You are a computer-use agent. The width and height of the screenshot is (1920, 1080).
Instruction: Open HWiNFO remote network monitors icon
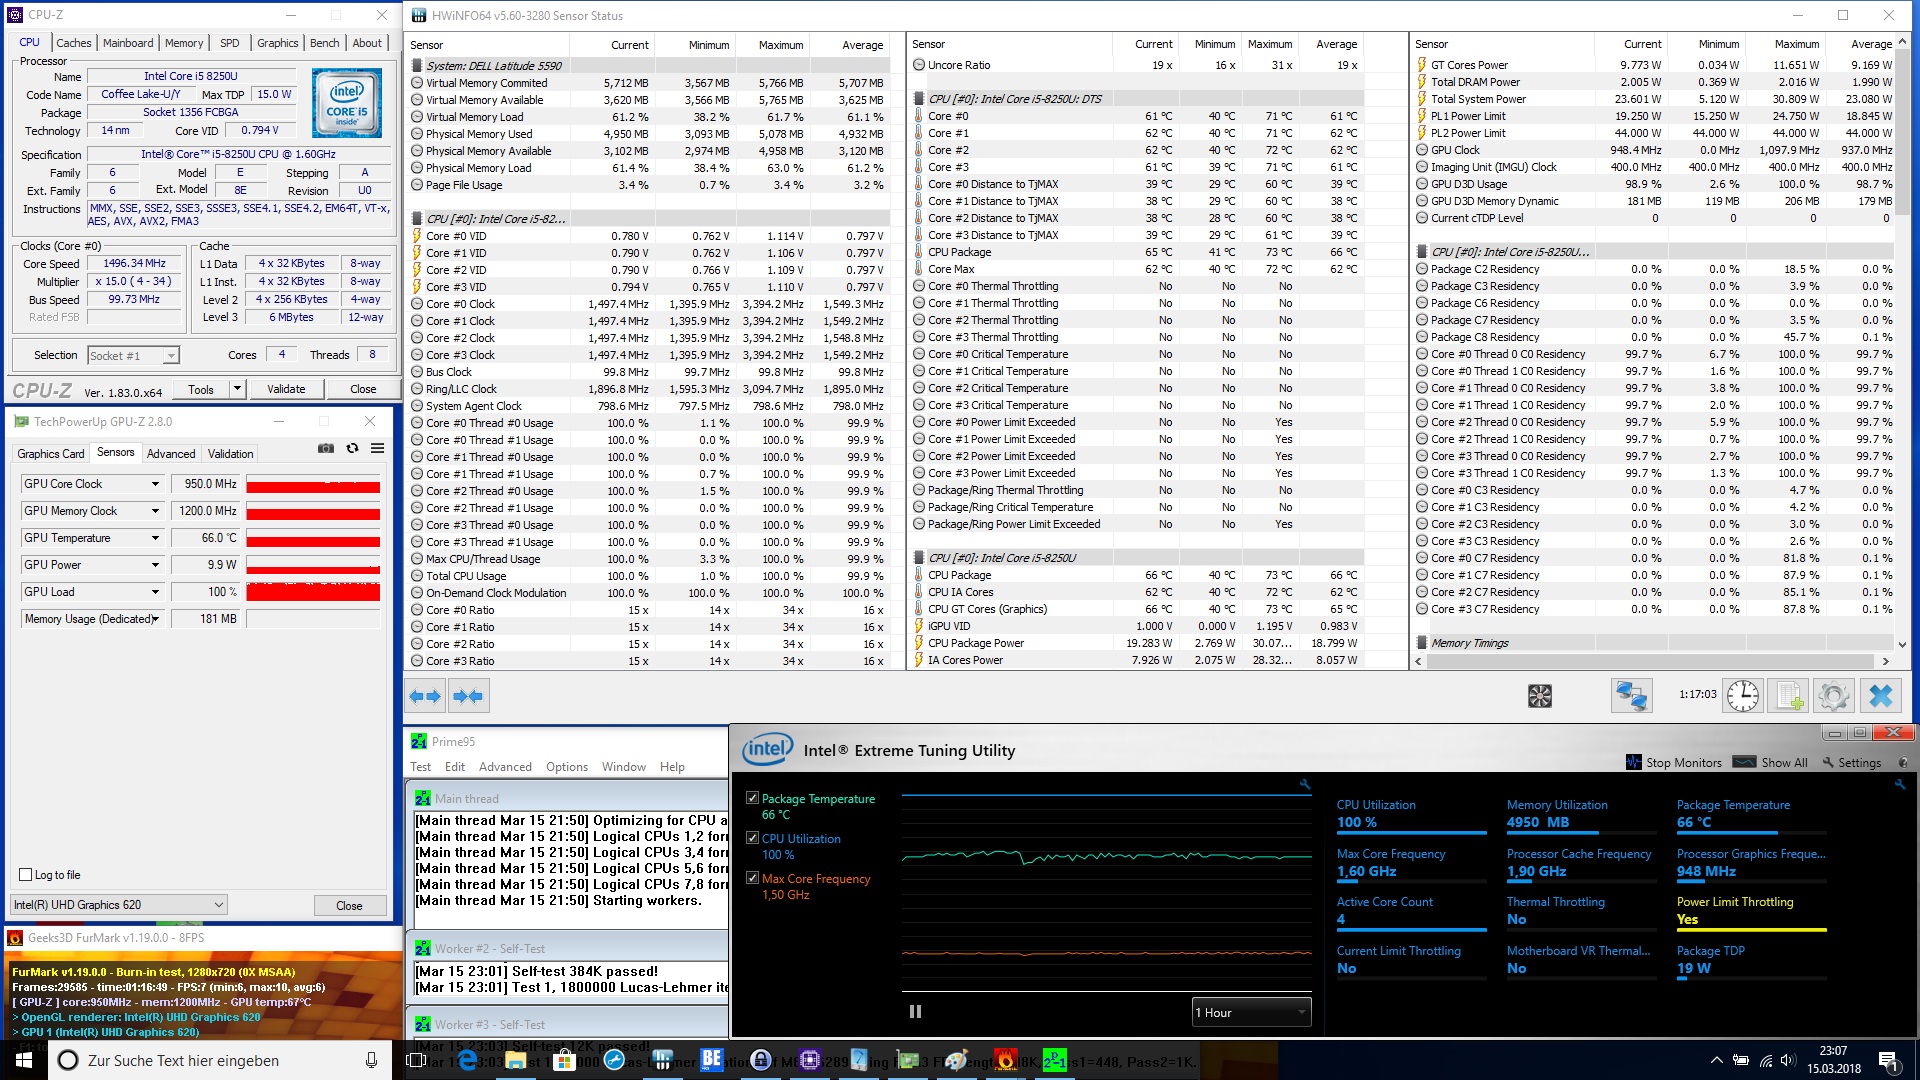1631,695
